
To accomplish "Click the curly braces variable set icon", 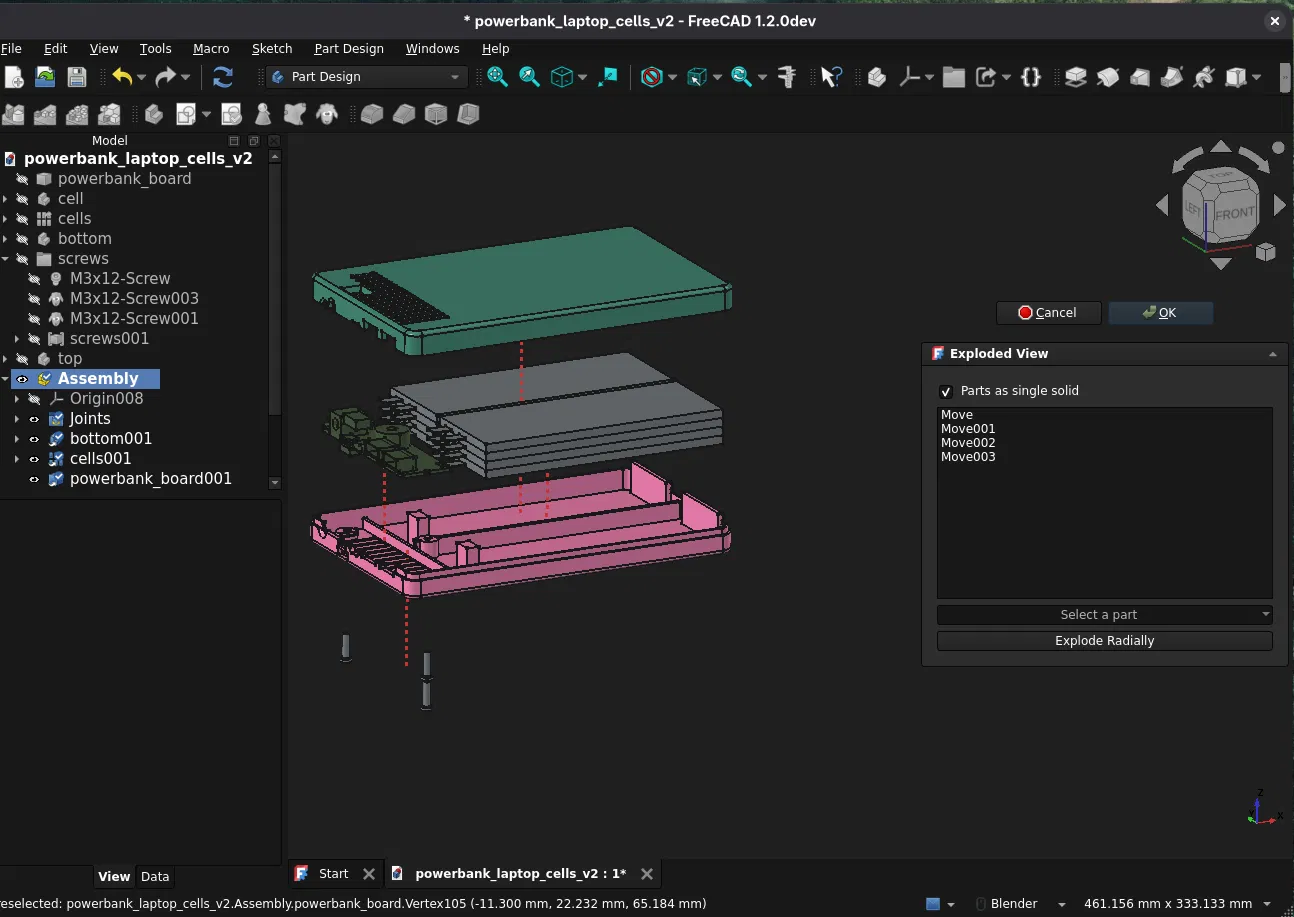I will click(x=1031, y=77).
